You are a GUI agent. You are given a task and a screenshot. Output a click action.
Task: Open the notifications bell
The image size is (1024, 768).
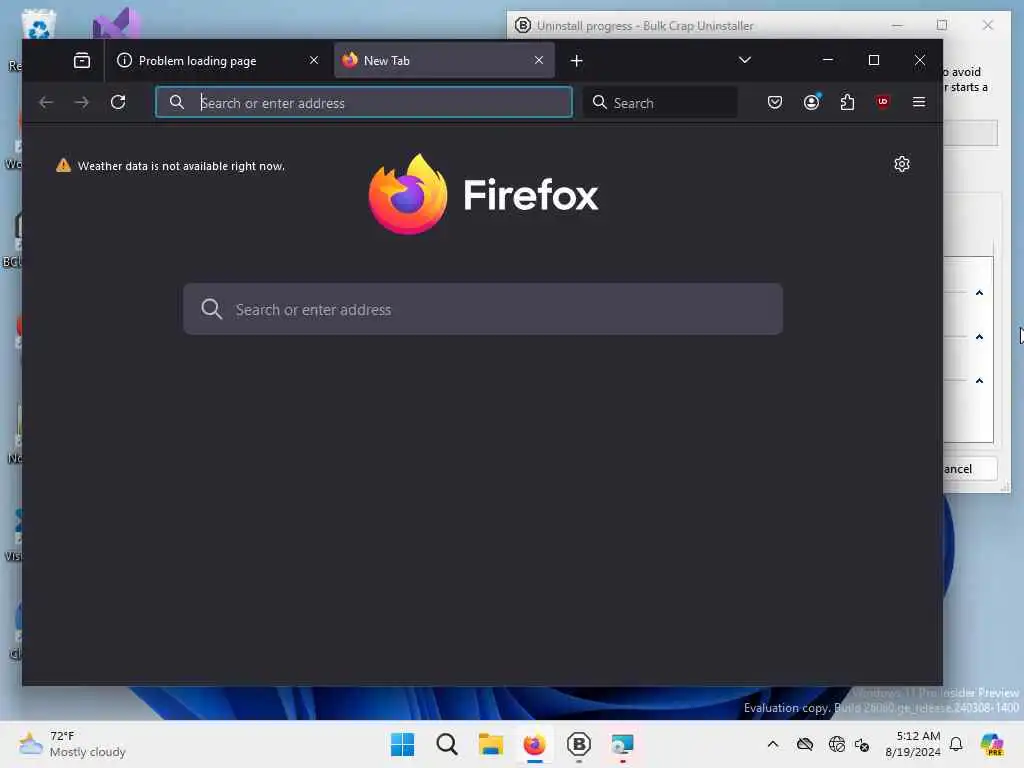point(956,744)
